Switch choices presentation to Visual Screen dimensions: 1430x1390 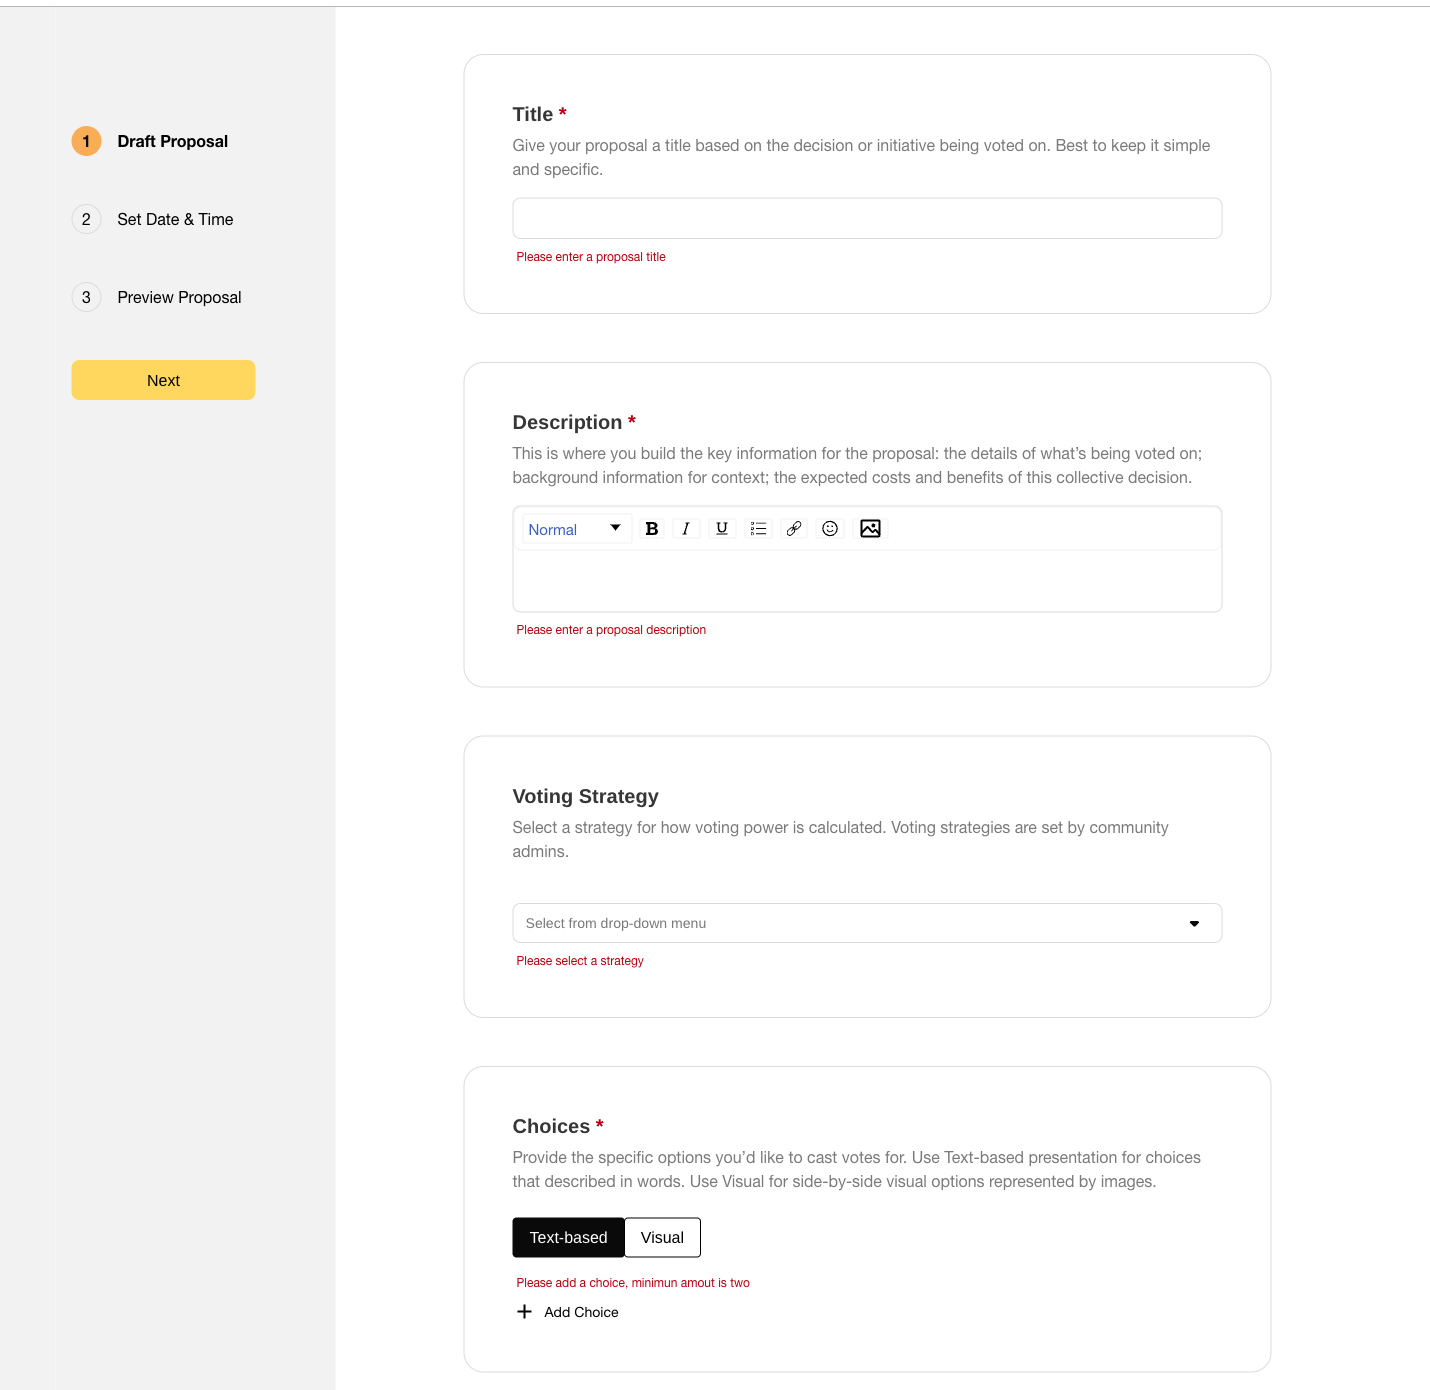(x=662, y=1237)
